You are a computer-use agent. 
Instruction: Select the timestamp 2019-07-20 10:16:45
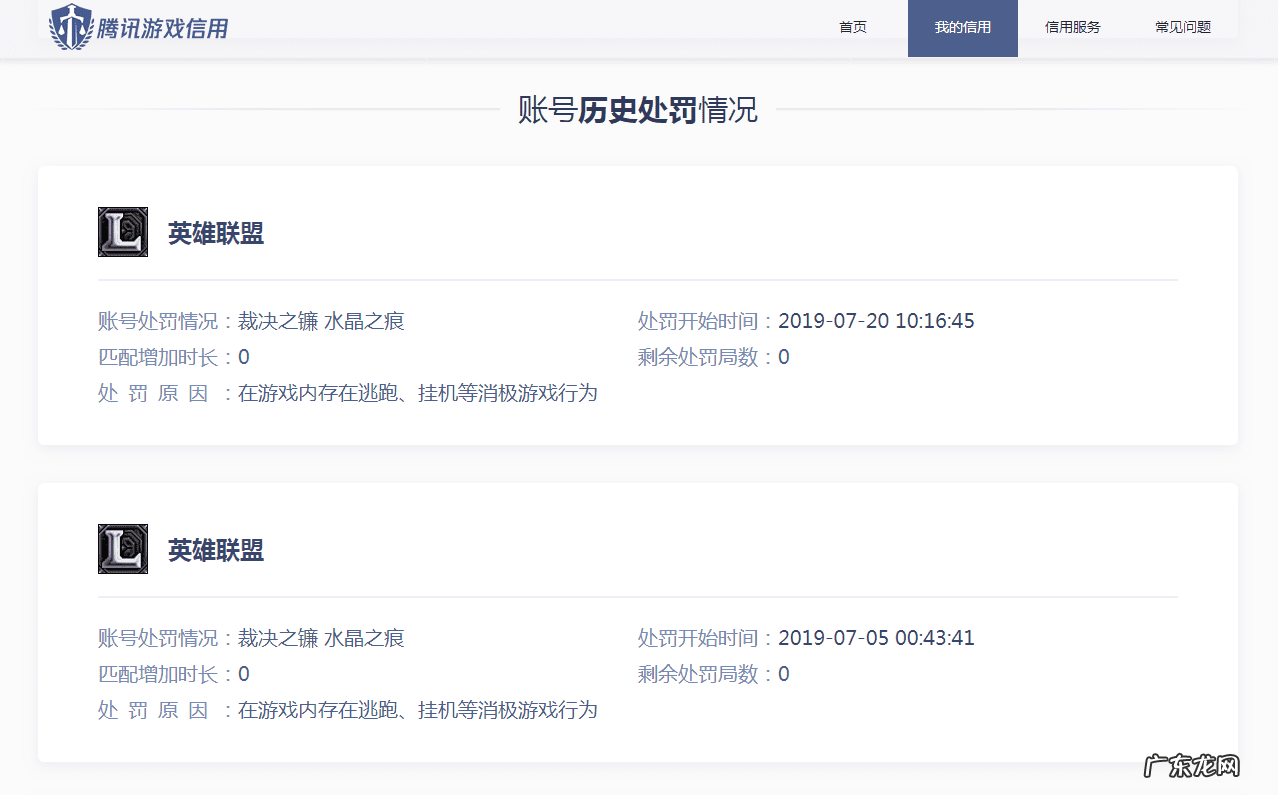(x=876, y=320)
